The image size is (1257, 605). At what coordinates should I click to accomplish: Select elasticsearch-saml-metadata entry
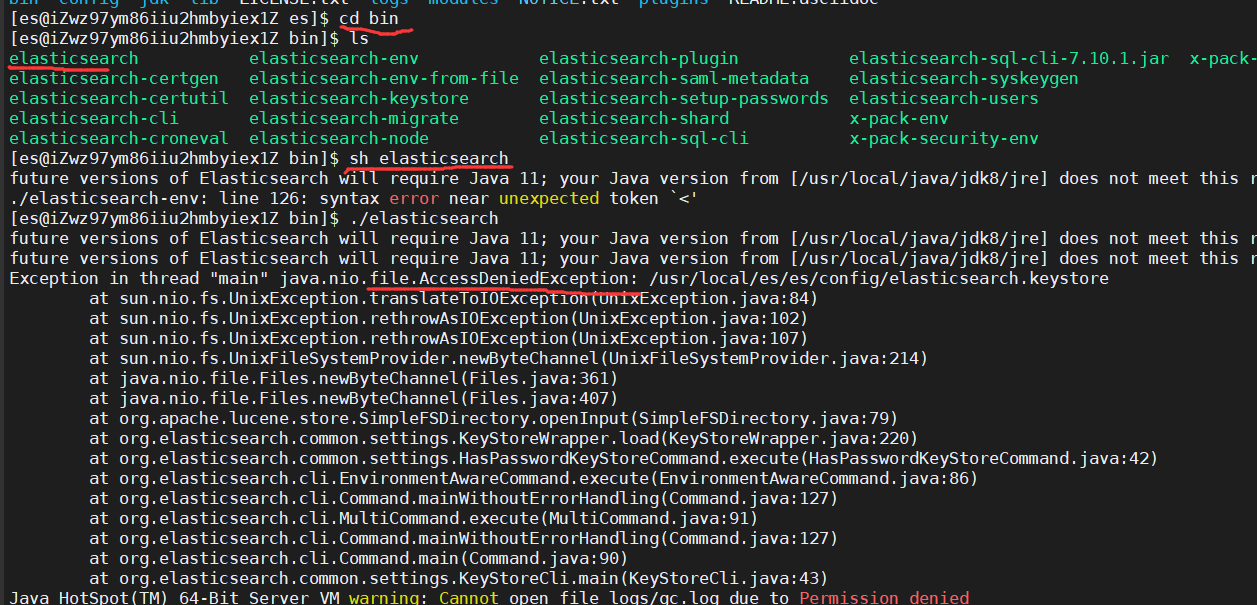point(674,78)
